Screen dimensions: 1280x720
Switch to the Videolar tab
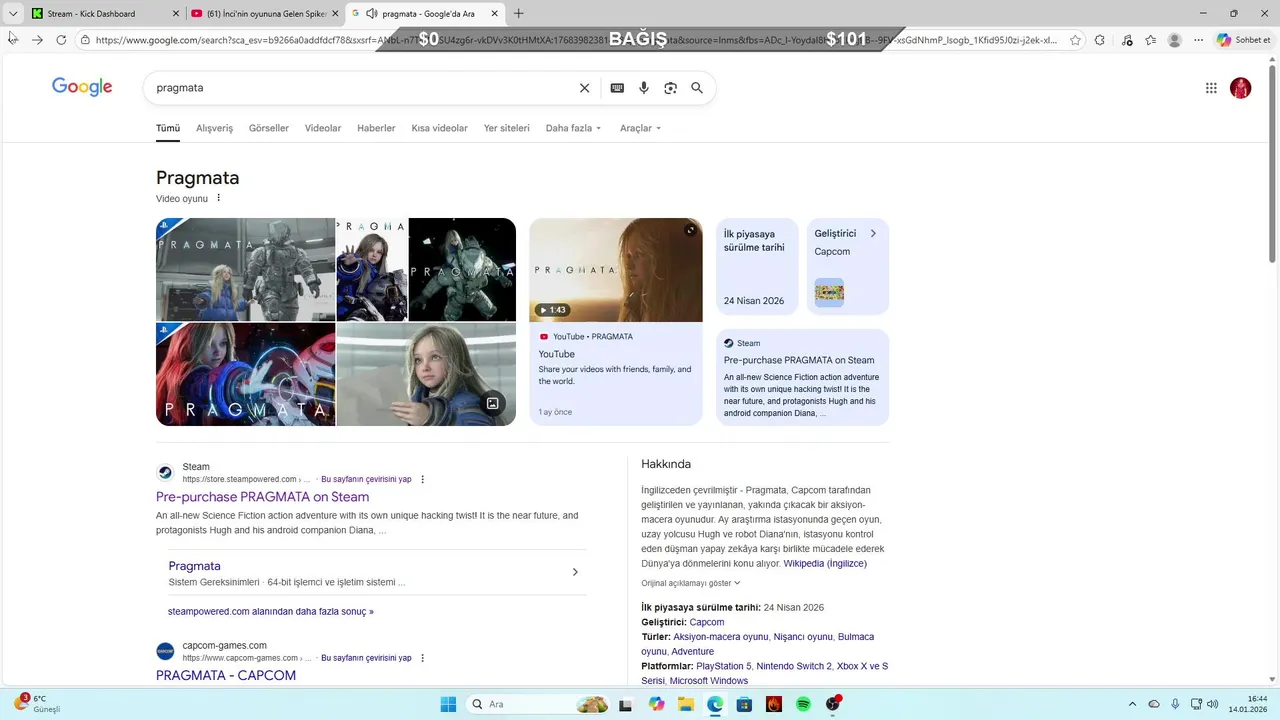pos(323,128)
